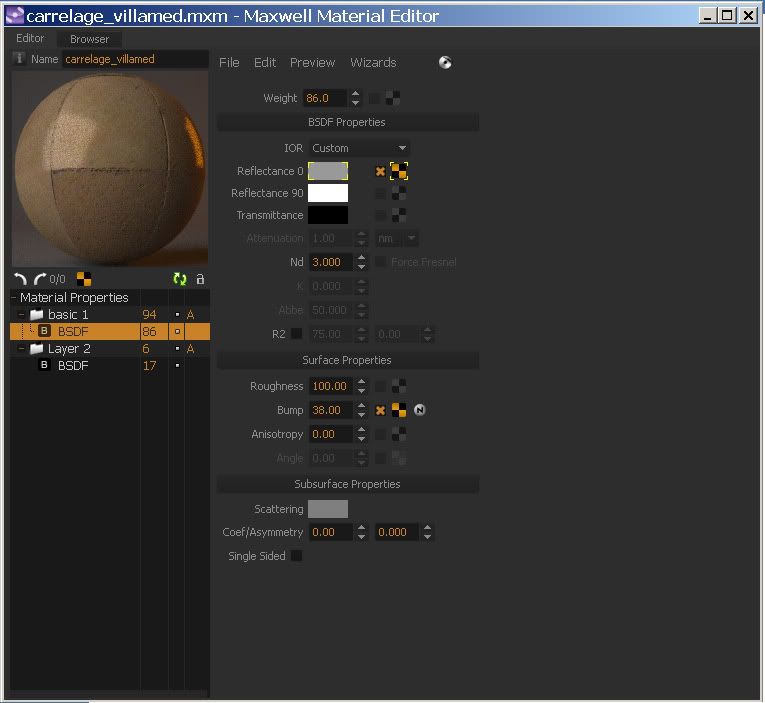This screenshot has height=703, width=765.
Task: Enable the R2 checkbox
Action: coord(296,334)
